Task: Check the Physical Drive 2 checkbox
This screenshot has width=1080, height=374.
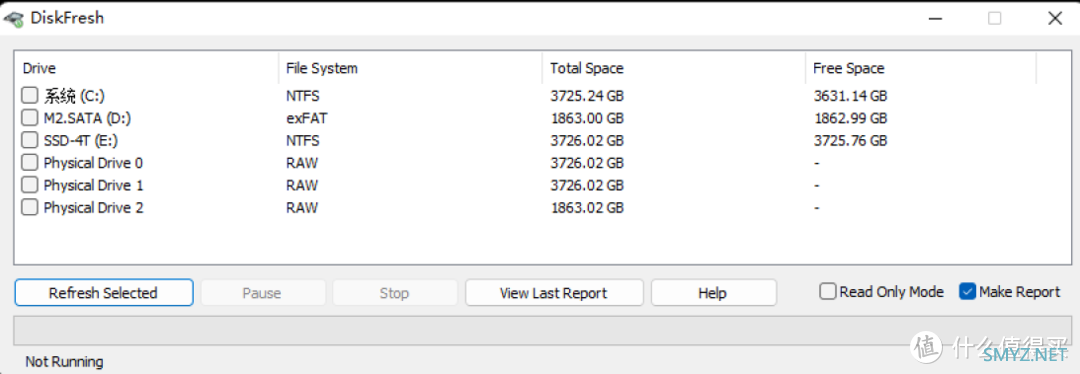Action: click(30, 207)
